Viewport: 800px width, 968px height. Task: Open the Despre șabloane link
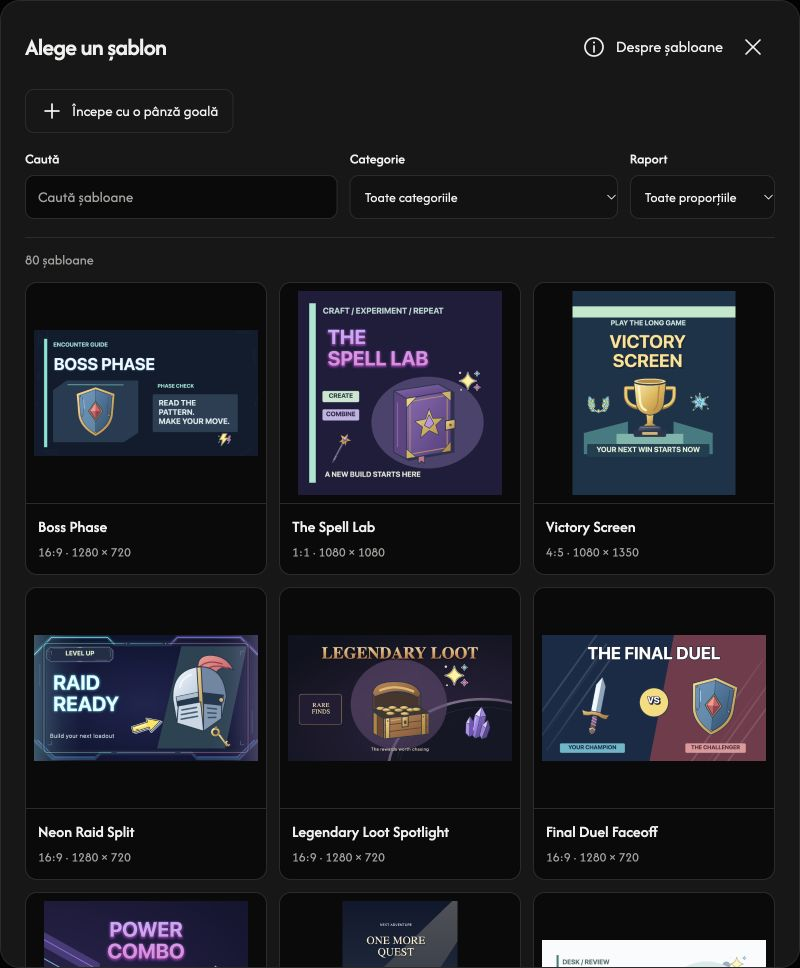[x=669, y=47]
